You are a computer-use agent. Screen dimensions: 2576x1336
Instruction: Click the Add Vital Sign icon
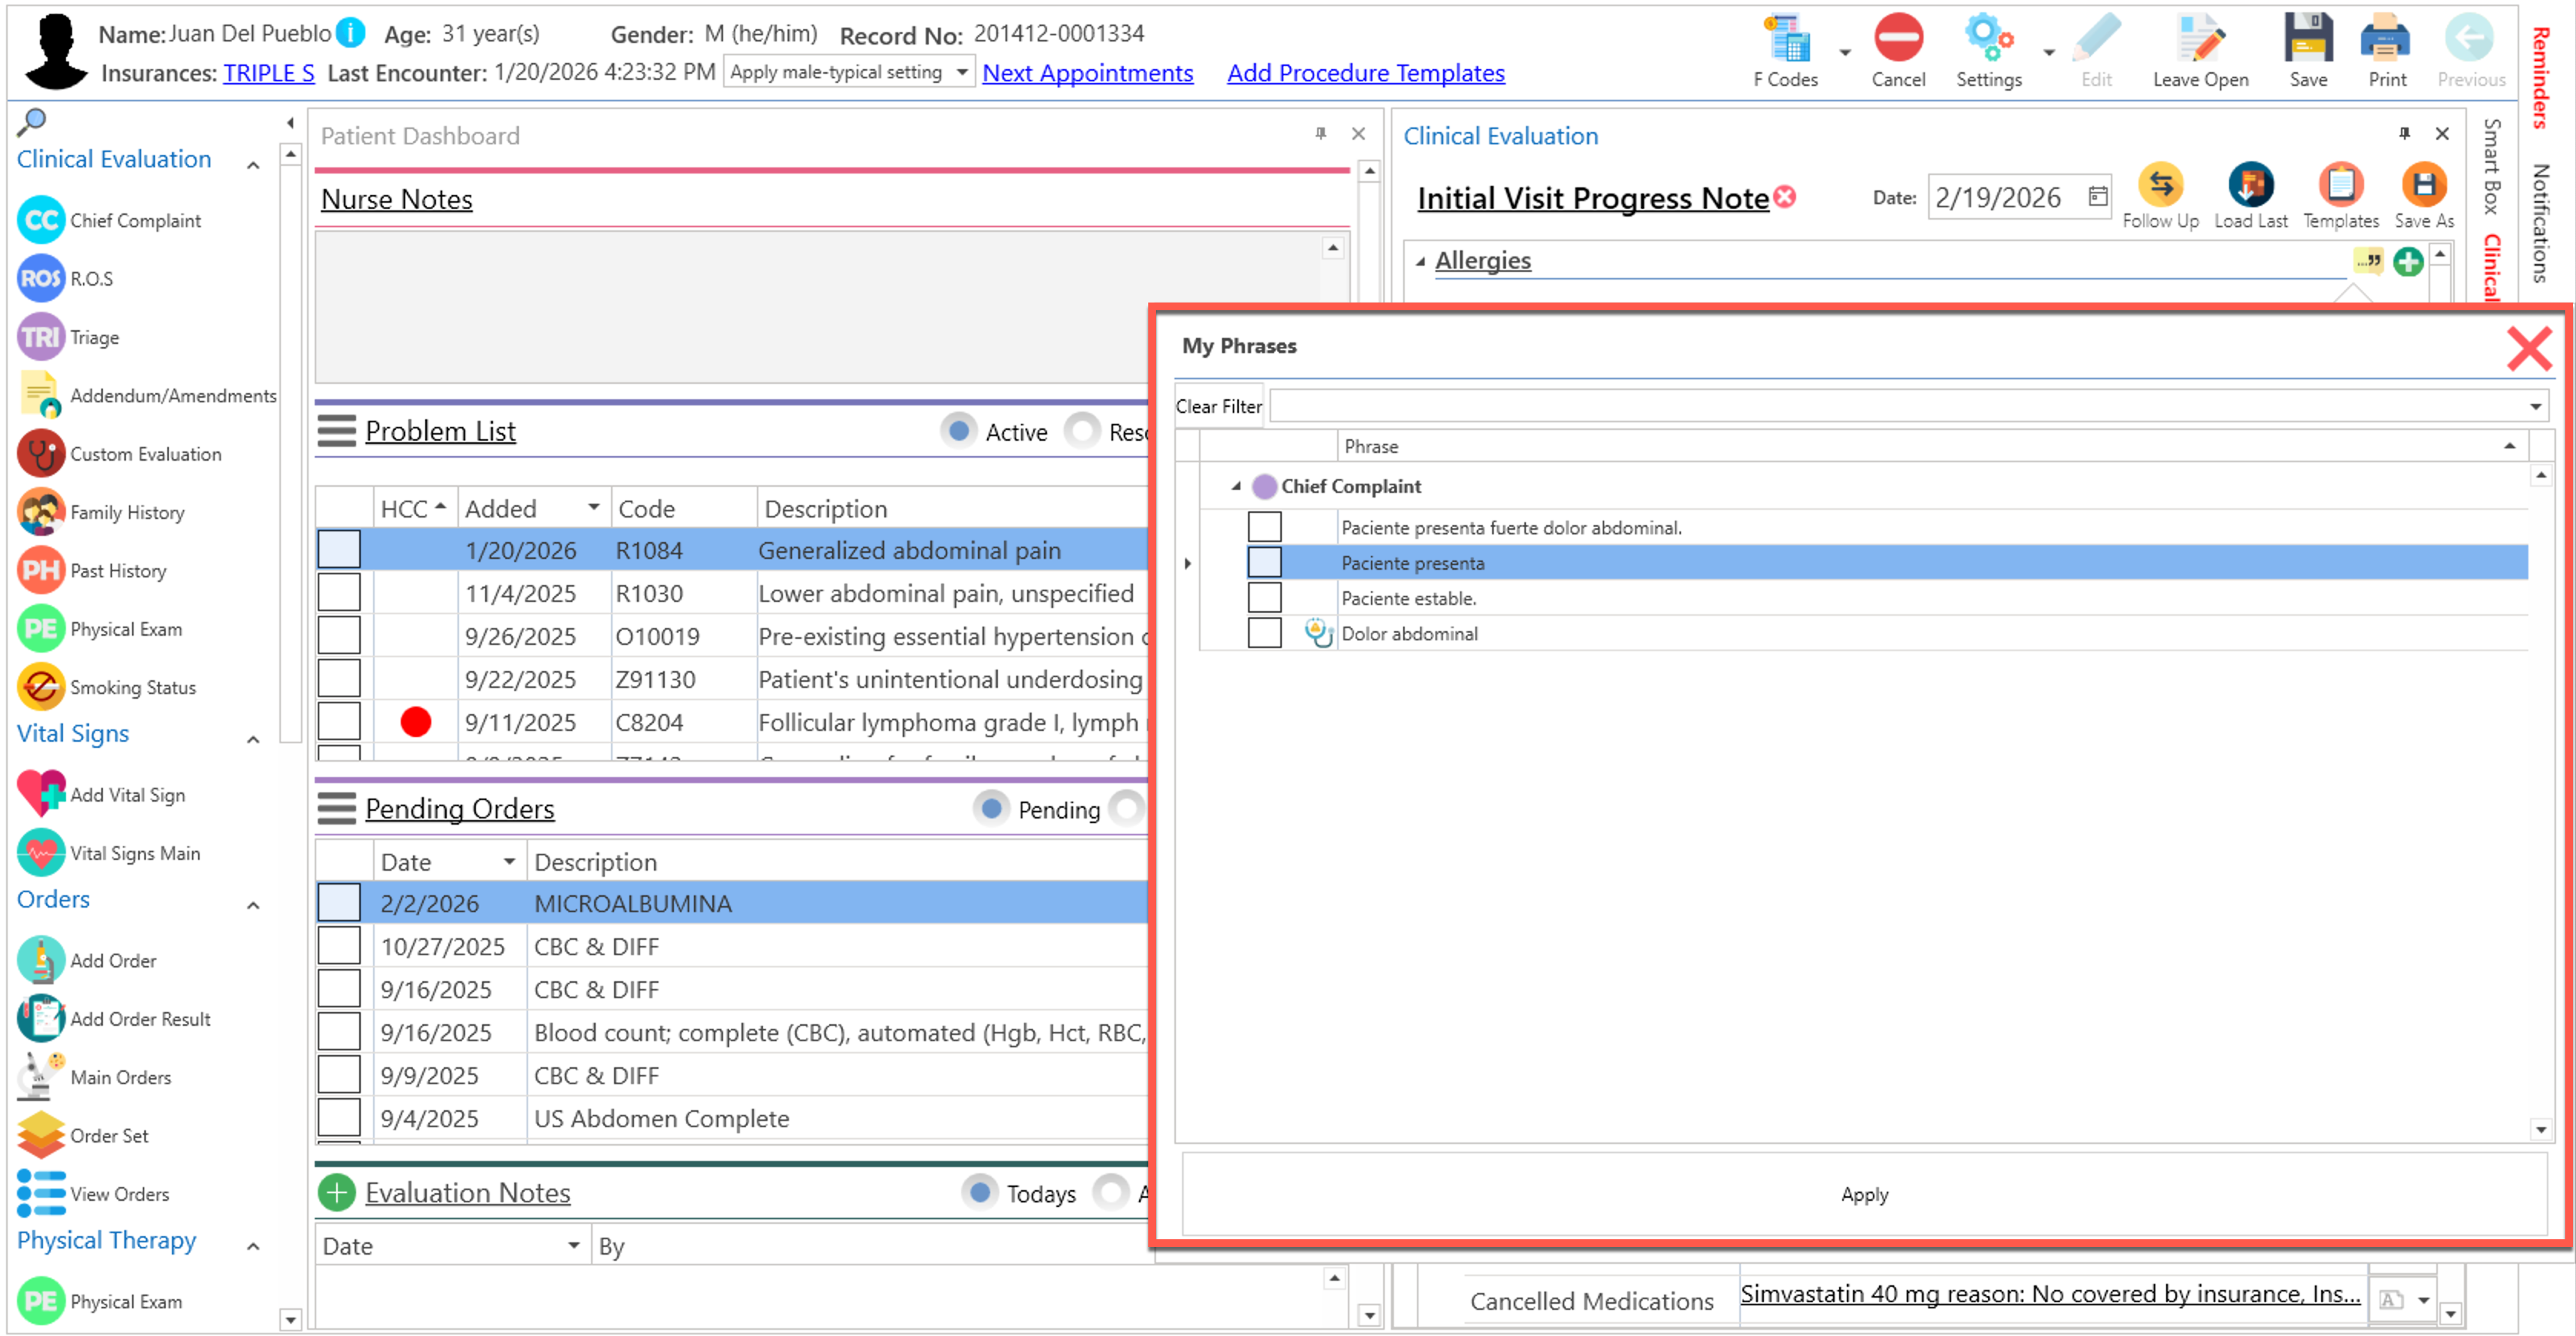[x=42, y=795]
